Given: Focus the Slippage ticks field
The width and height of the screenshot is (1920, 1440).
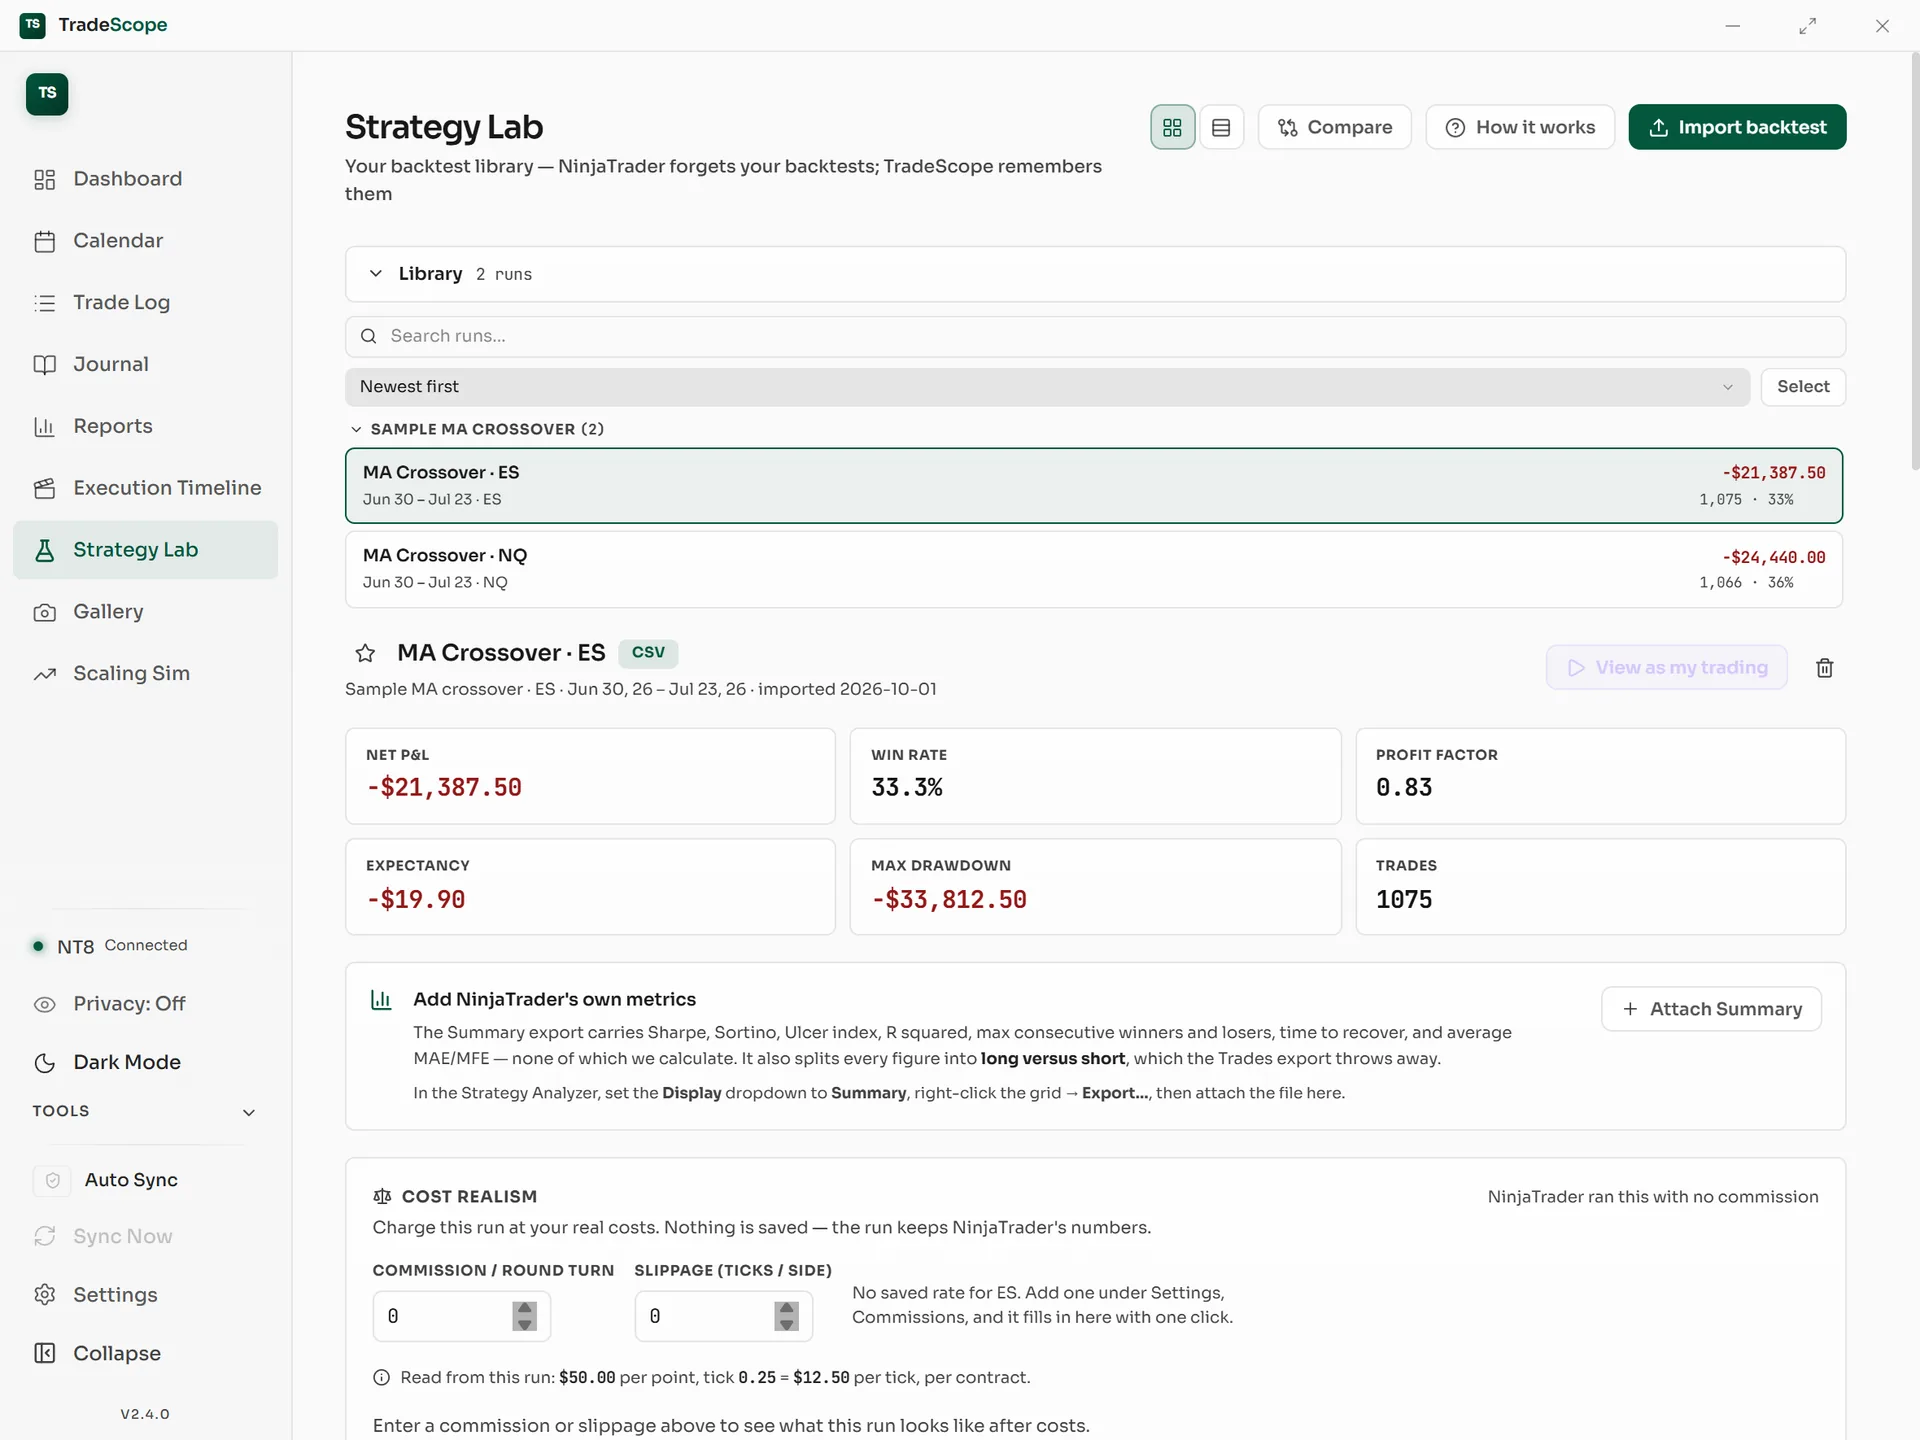Looking at the screenshot, I should (x=723, y=1317).
